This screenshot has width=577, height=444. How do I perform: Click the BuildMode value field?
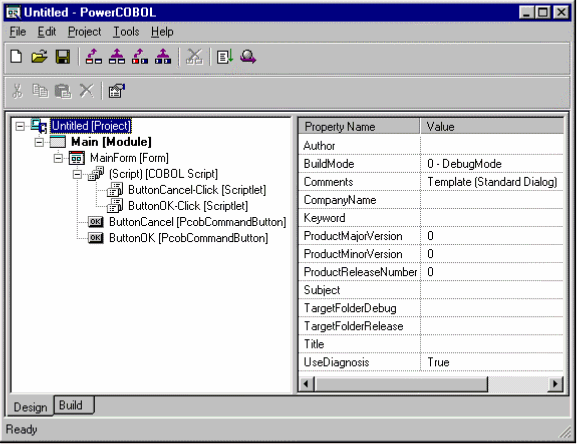click(x=492, y=164)
